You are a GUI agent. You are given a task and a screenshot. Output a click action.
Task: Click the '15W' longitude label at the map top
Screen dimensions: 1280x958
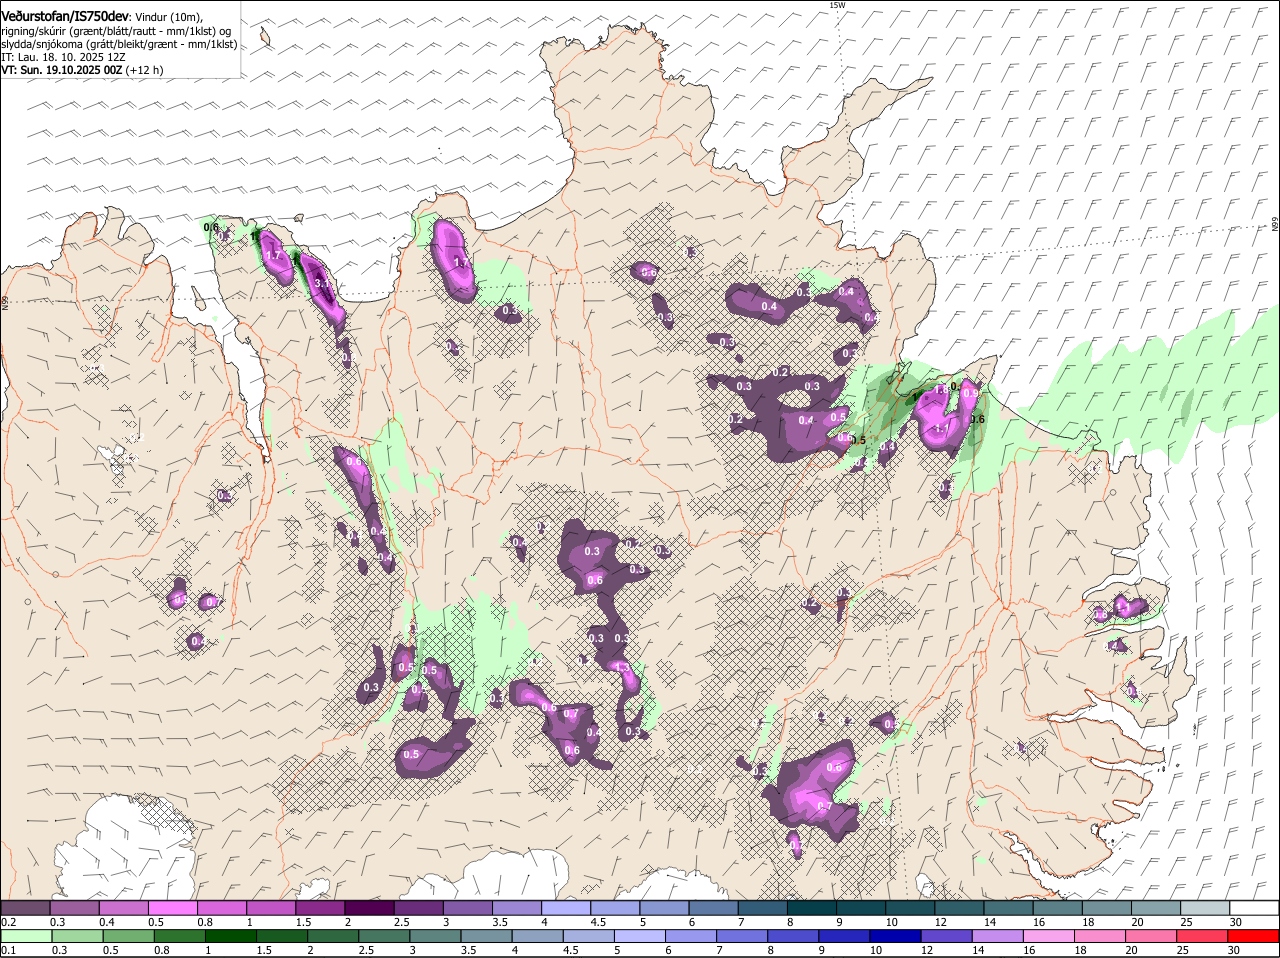(837, 5)
